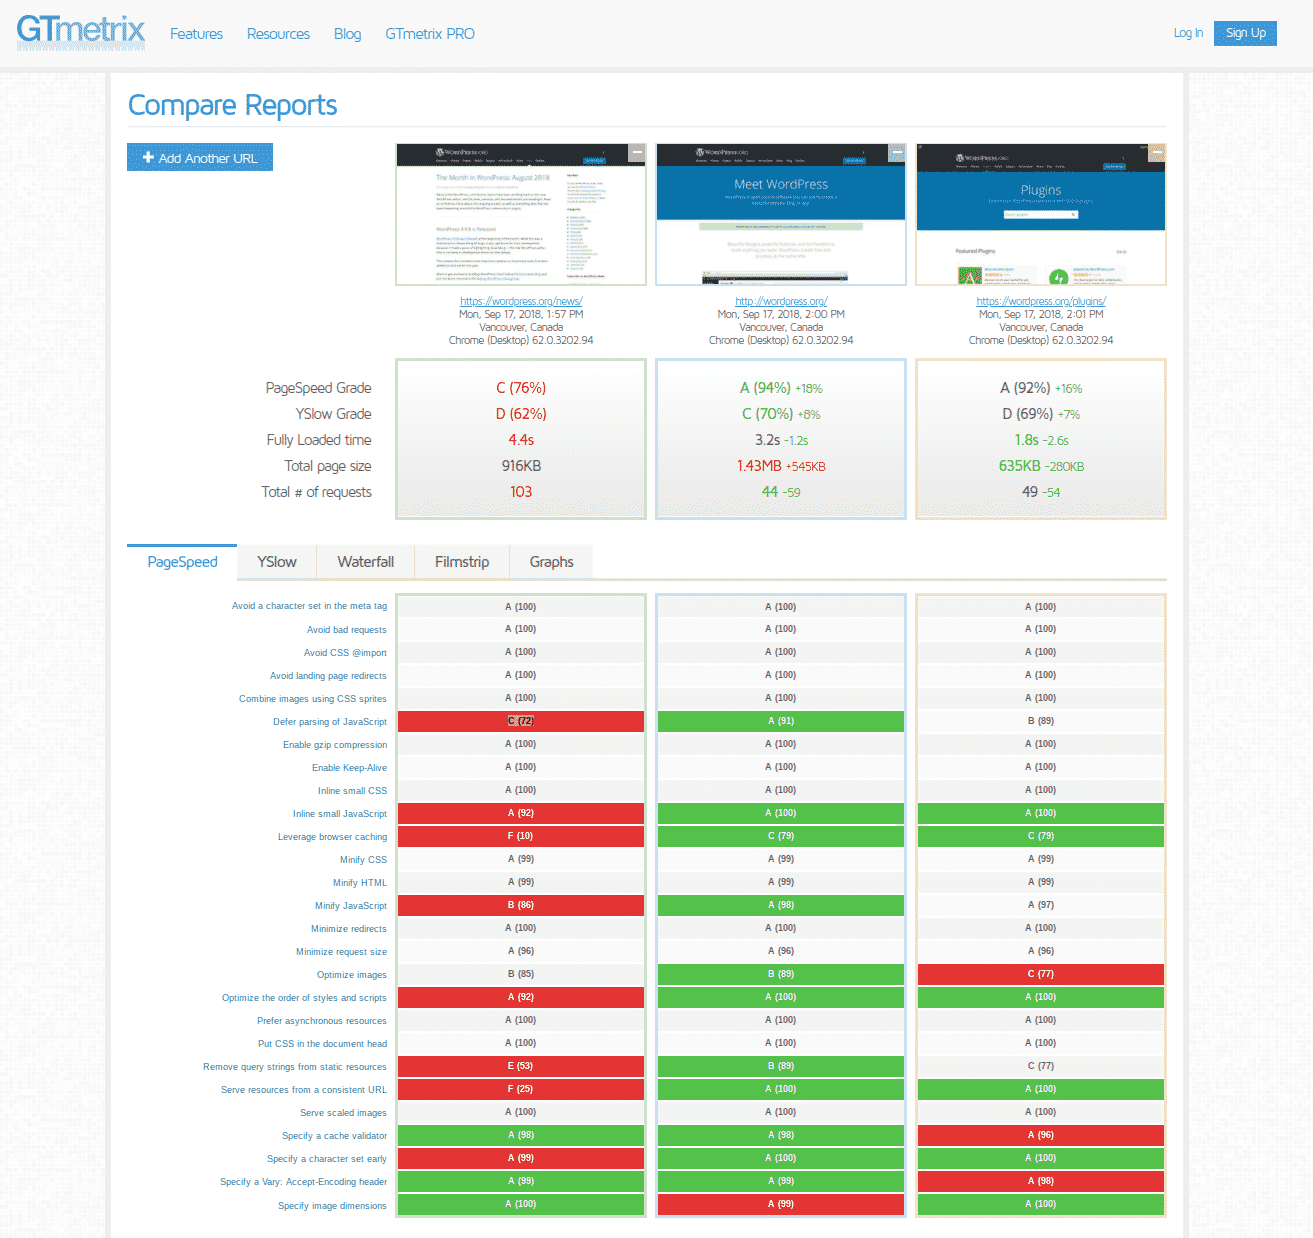Open the 'Avoid CSS @import' recommendation
1313x1238 pixels.
[x=345, y=653]
